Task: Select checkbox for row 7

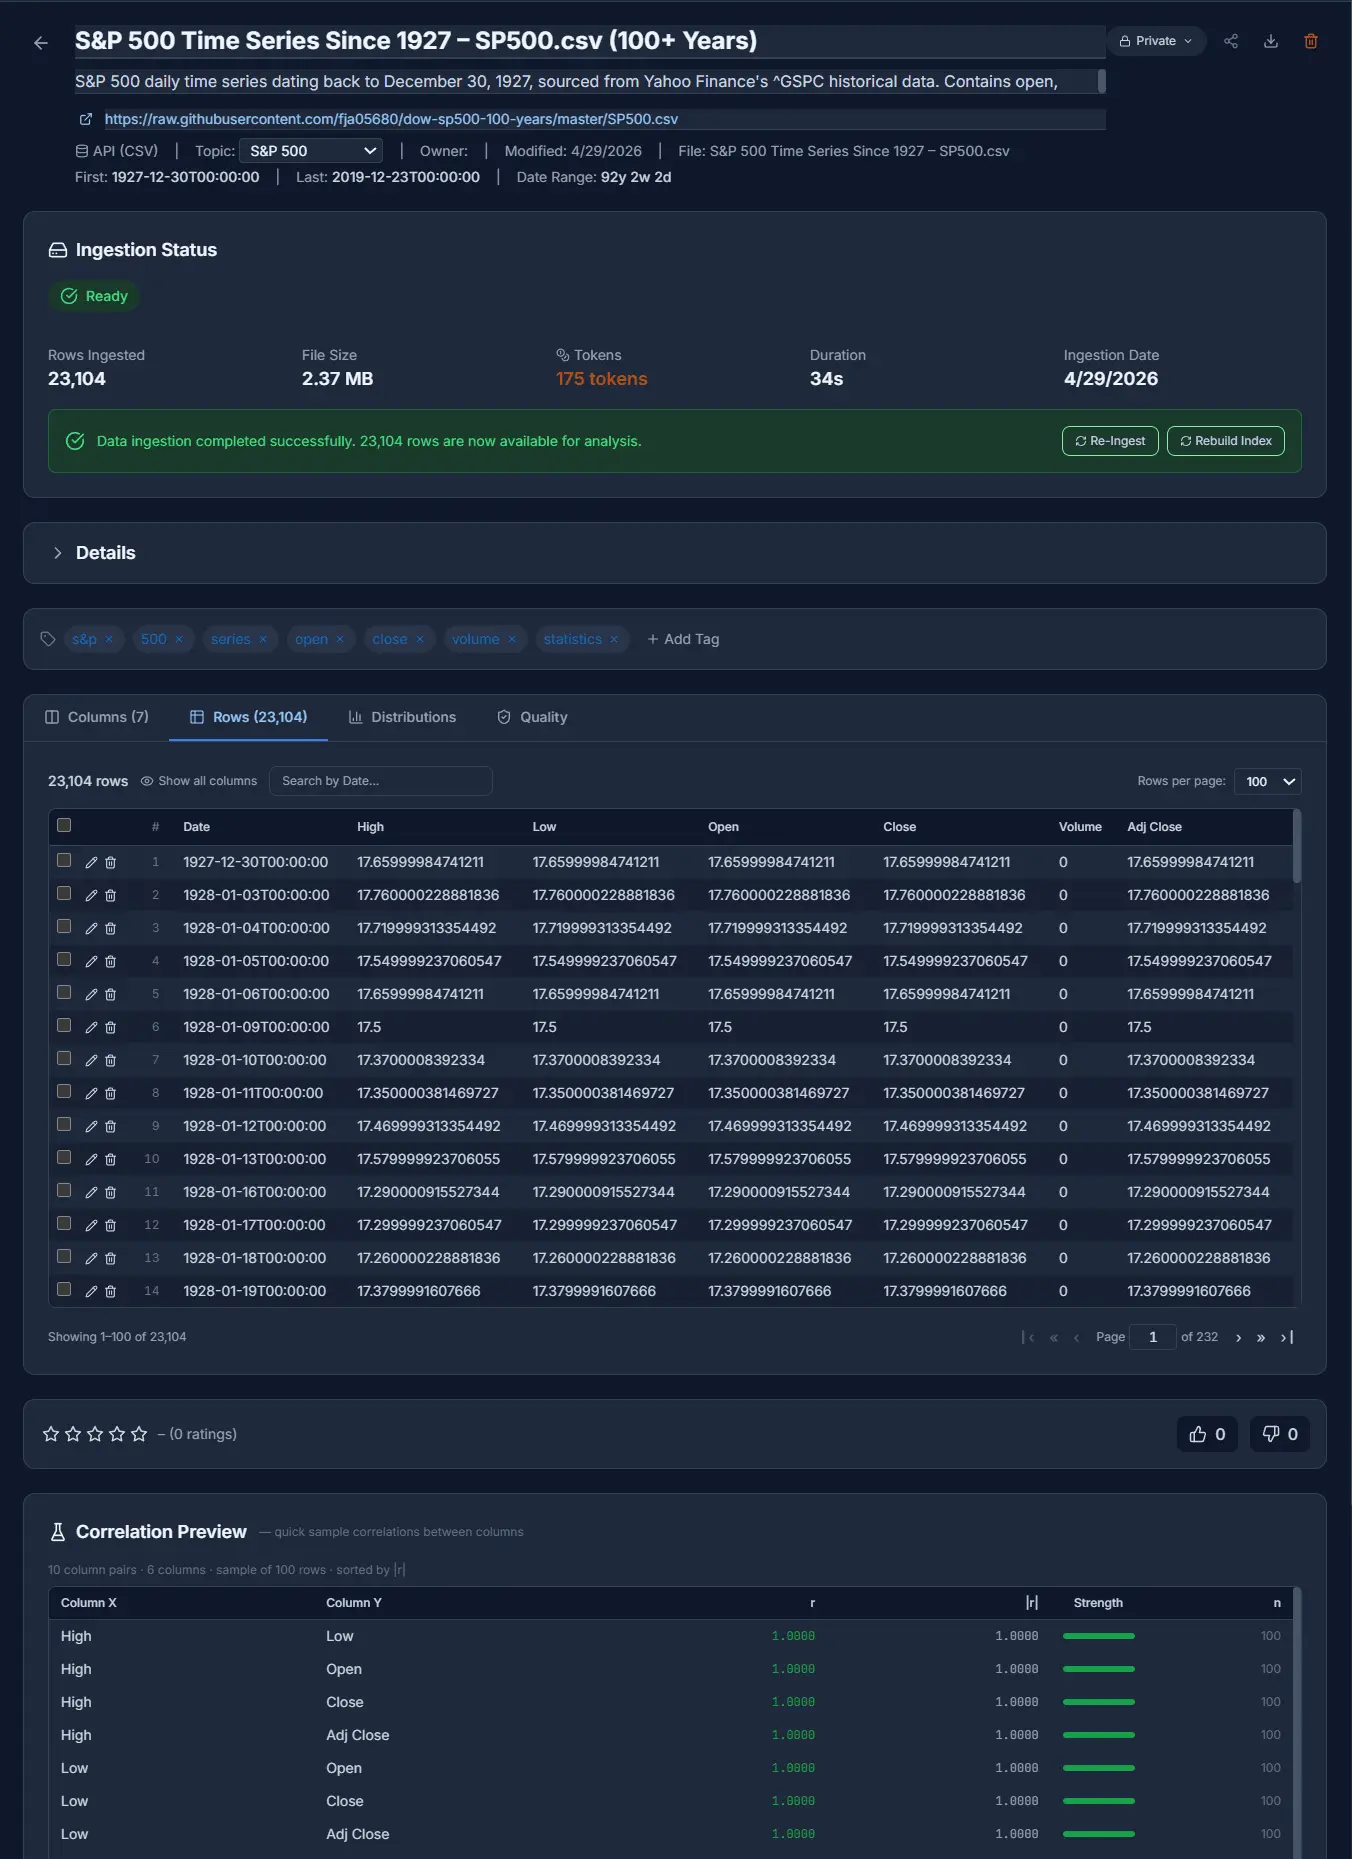Action: click(64, 1058)
